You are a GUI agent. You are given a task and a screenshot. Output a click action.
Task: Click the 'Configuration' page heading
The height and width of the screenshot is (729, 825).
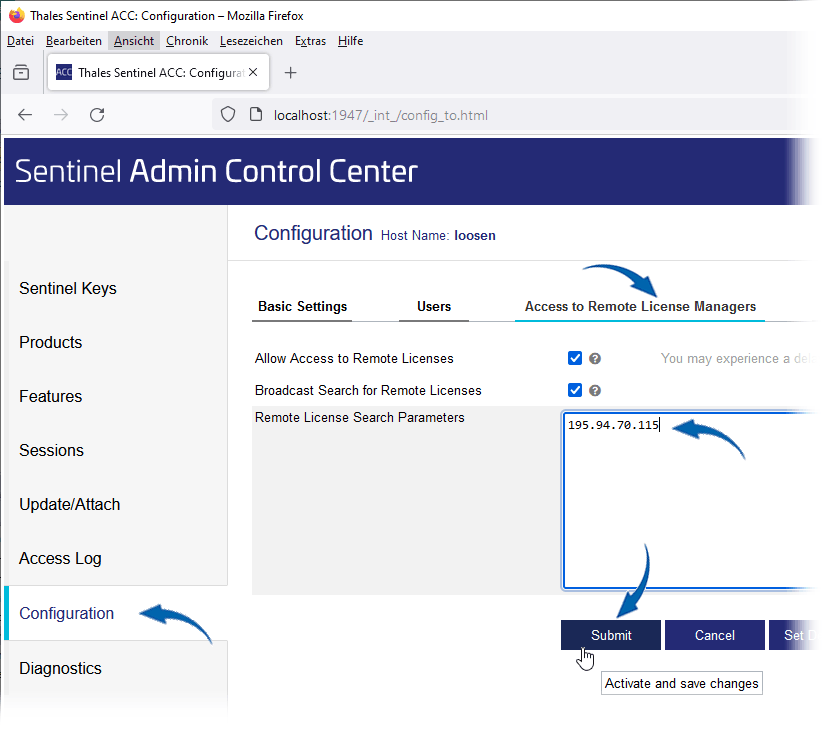313,233
